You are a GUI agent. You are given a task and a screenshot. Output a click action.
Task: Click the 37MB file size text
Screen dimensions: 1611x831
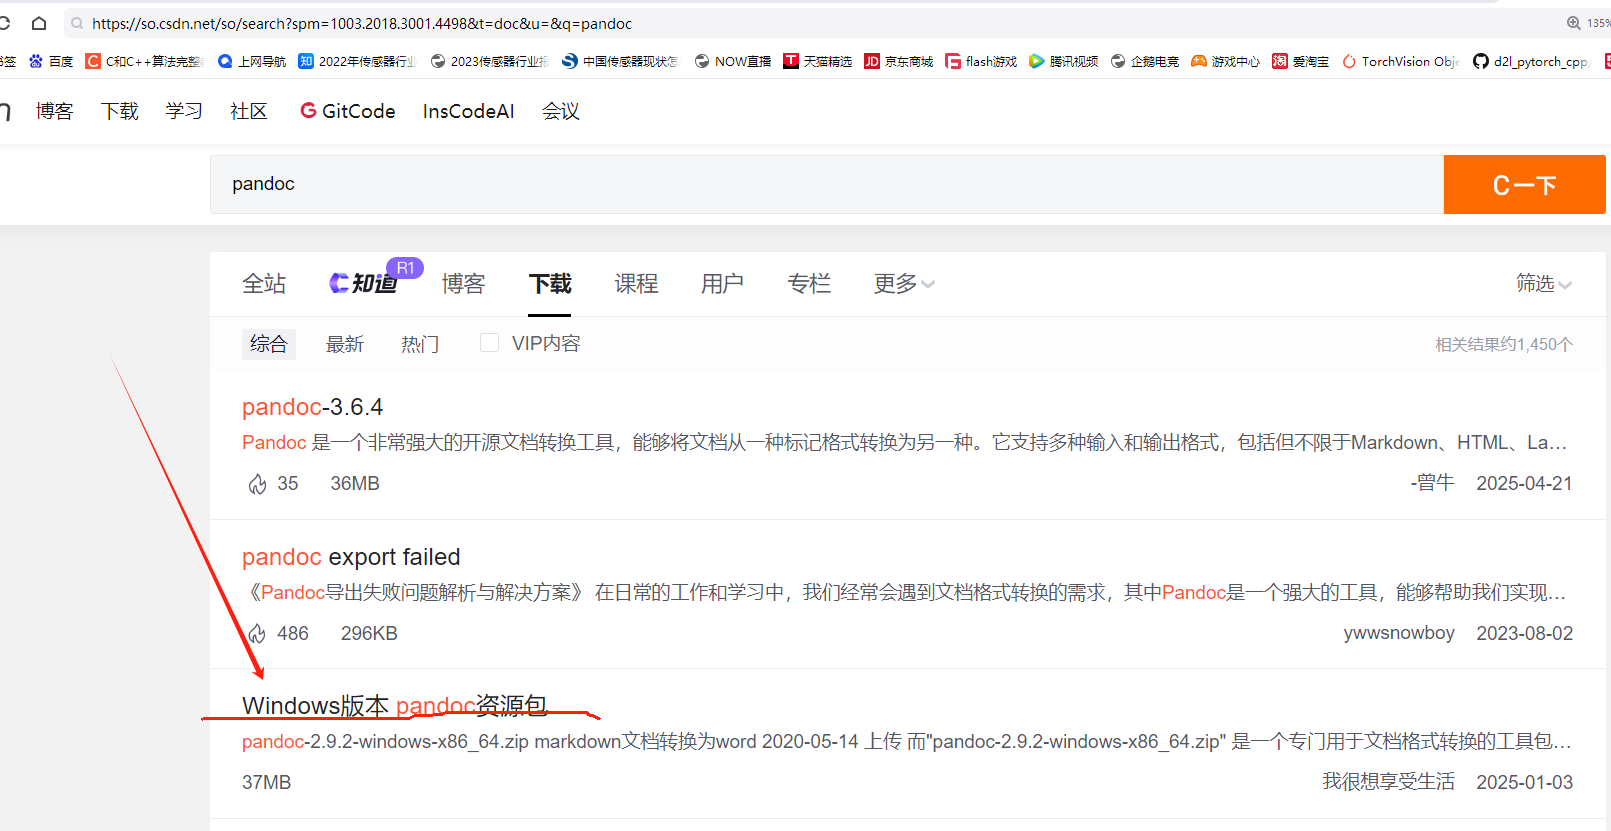[266, 782]
